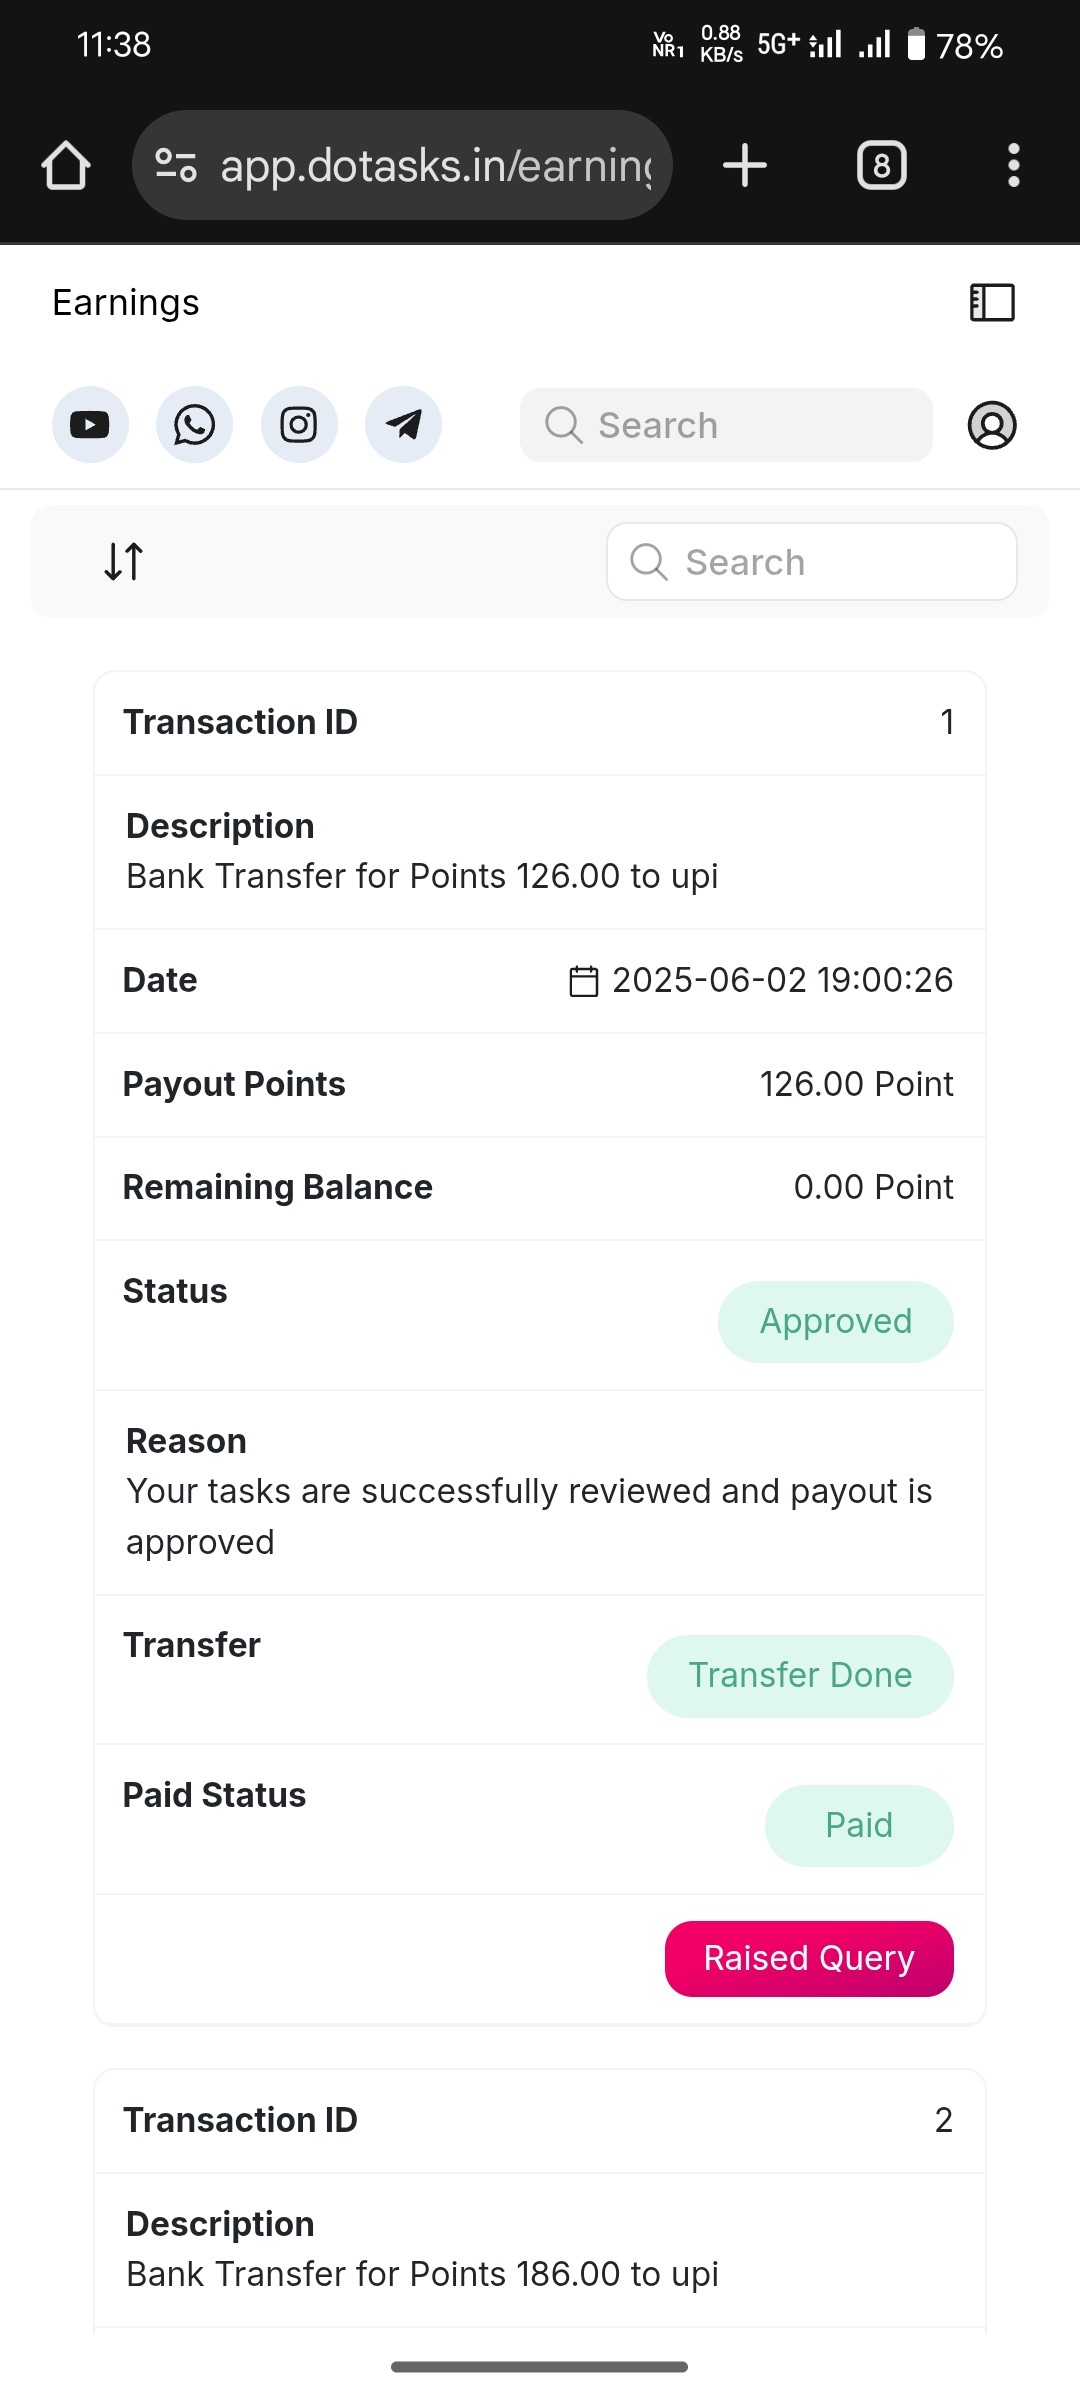This screenshot has height=2400, width=1080.
Task: Open the WhatsApp icon
Action: 194,425
